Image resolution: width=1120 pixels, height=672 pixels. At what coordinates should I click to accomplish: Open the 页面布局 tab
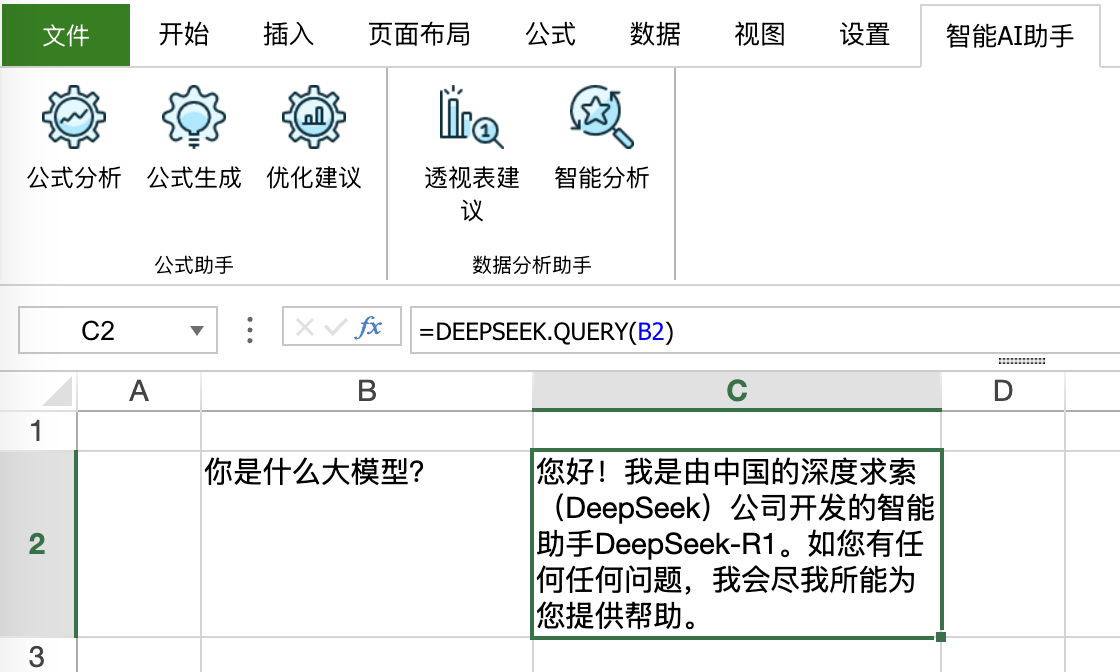pos(419,33)
